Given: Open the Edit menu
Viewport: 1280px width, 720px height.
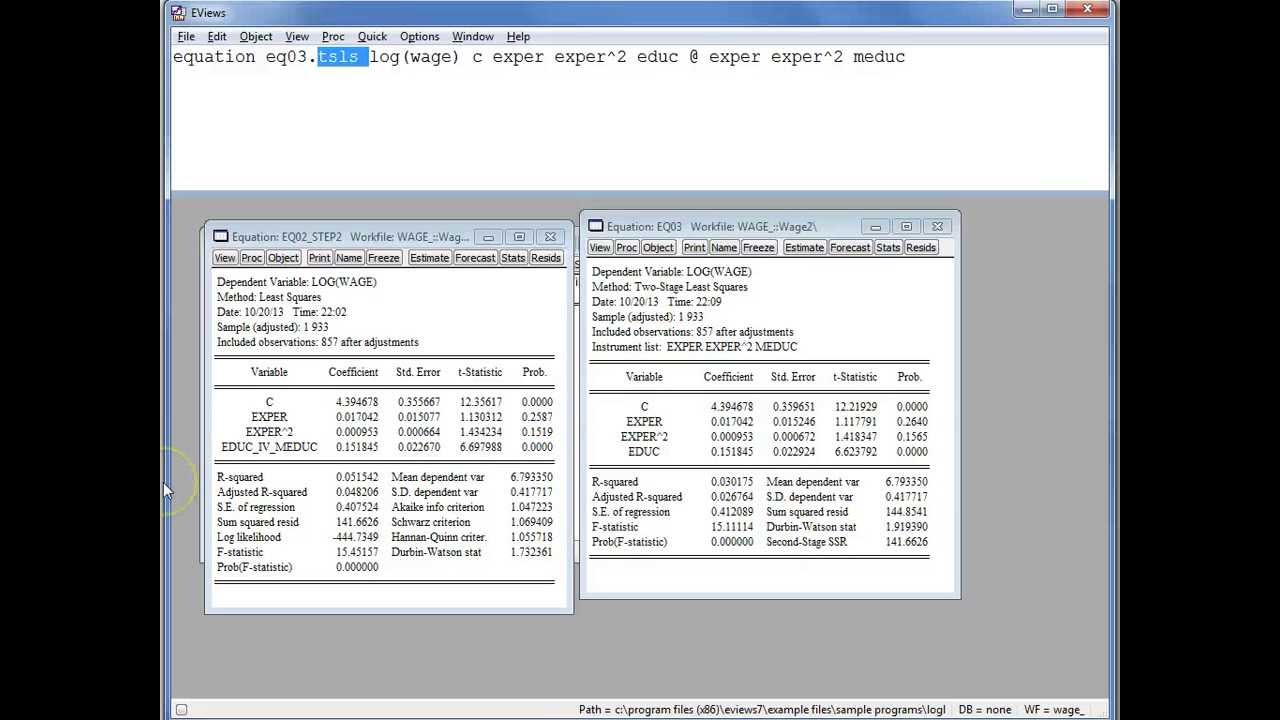Looking at the screenshot, I should [217, 36].
